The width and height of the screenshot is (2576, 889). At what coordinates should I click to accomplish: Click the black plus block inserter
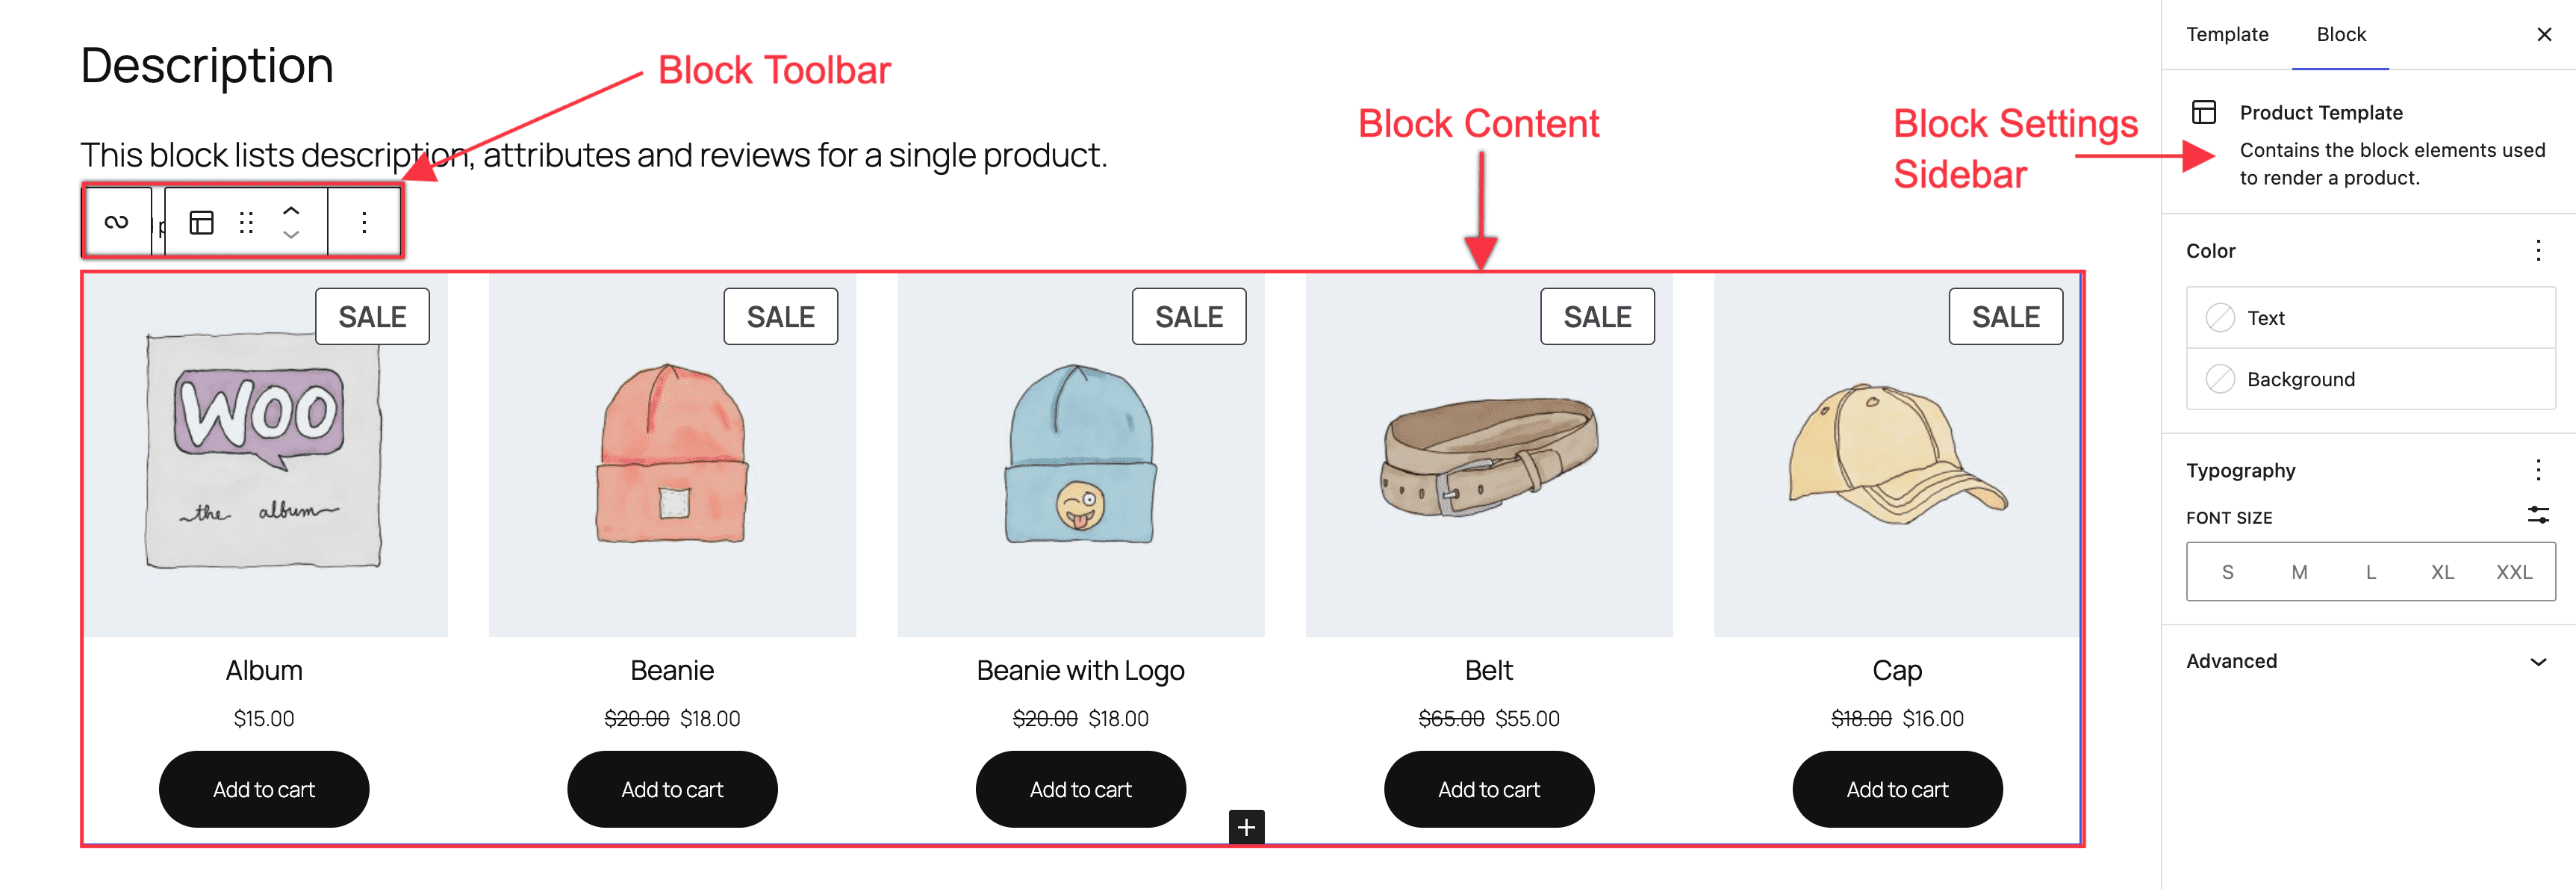pos(1246,827)
